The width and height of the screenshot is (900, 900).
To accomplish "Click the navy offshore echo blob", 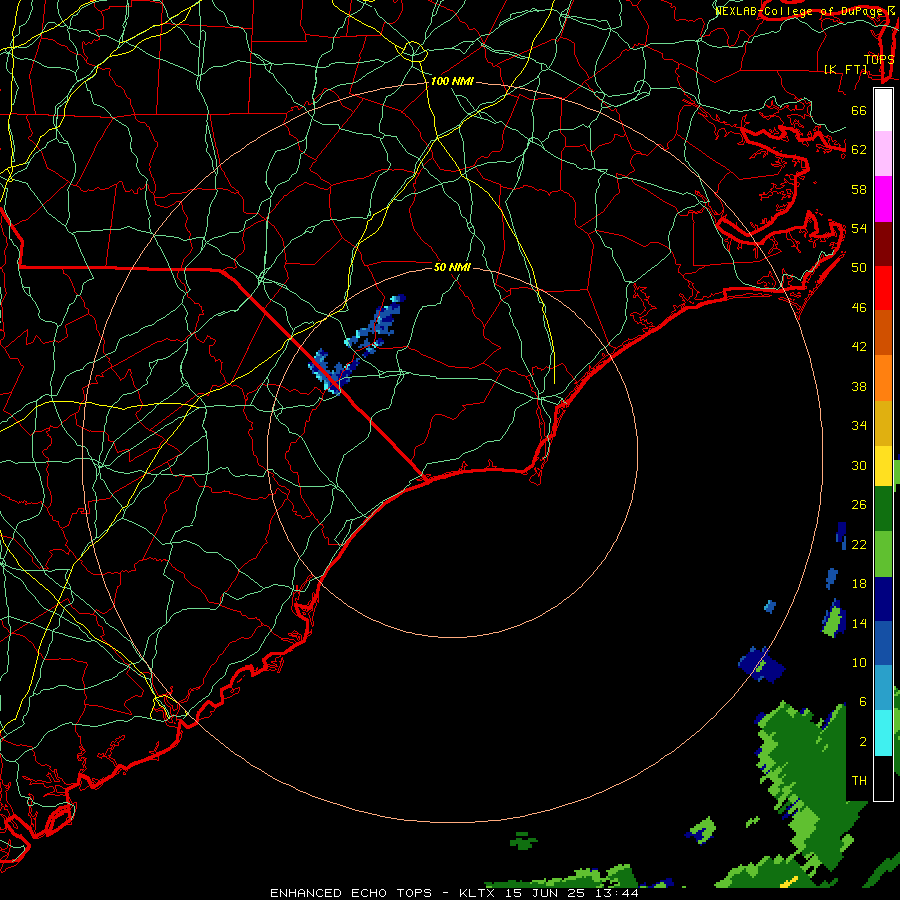I will tap(761, 665).
